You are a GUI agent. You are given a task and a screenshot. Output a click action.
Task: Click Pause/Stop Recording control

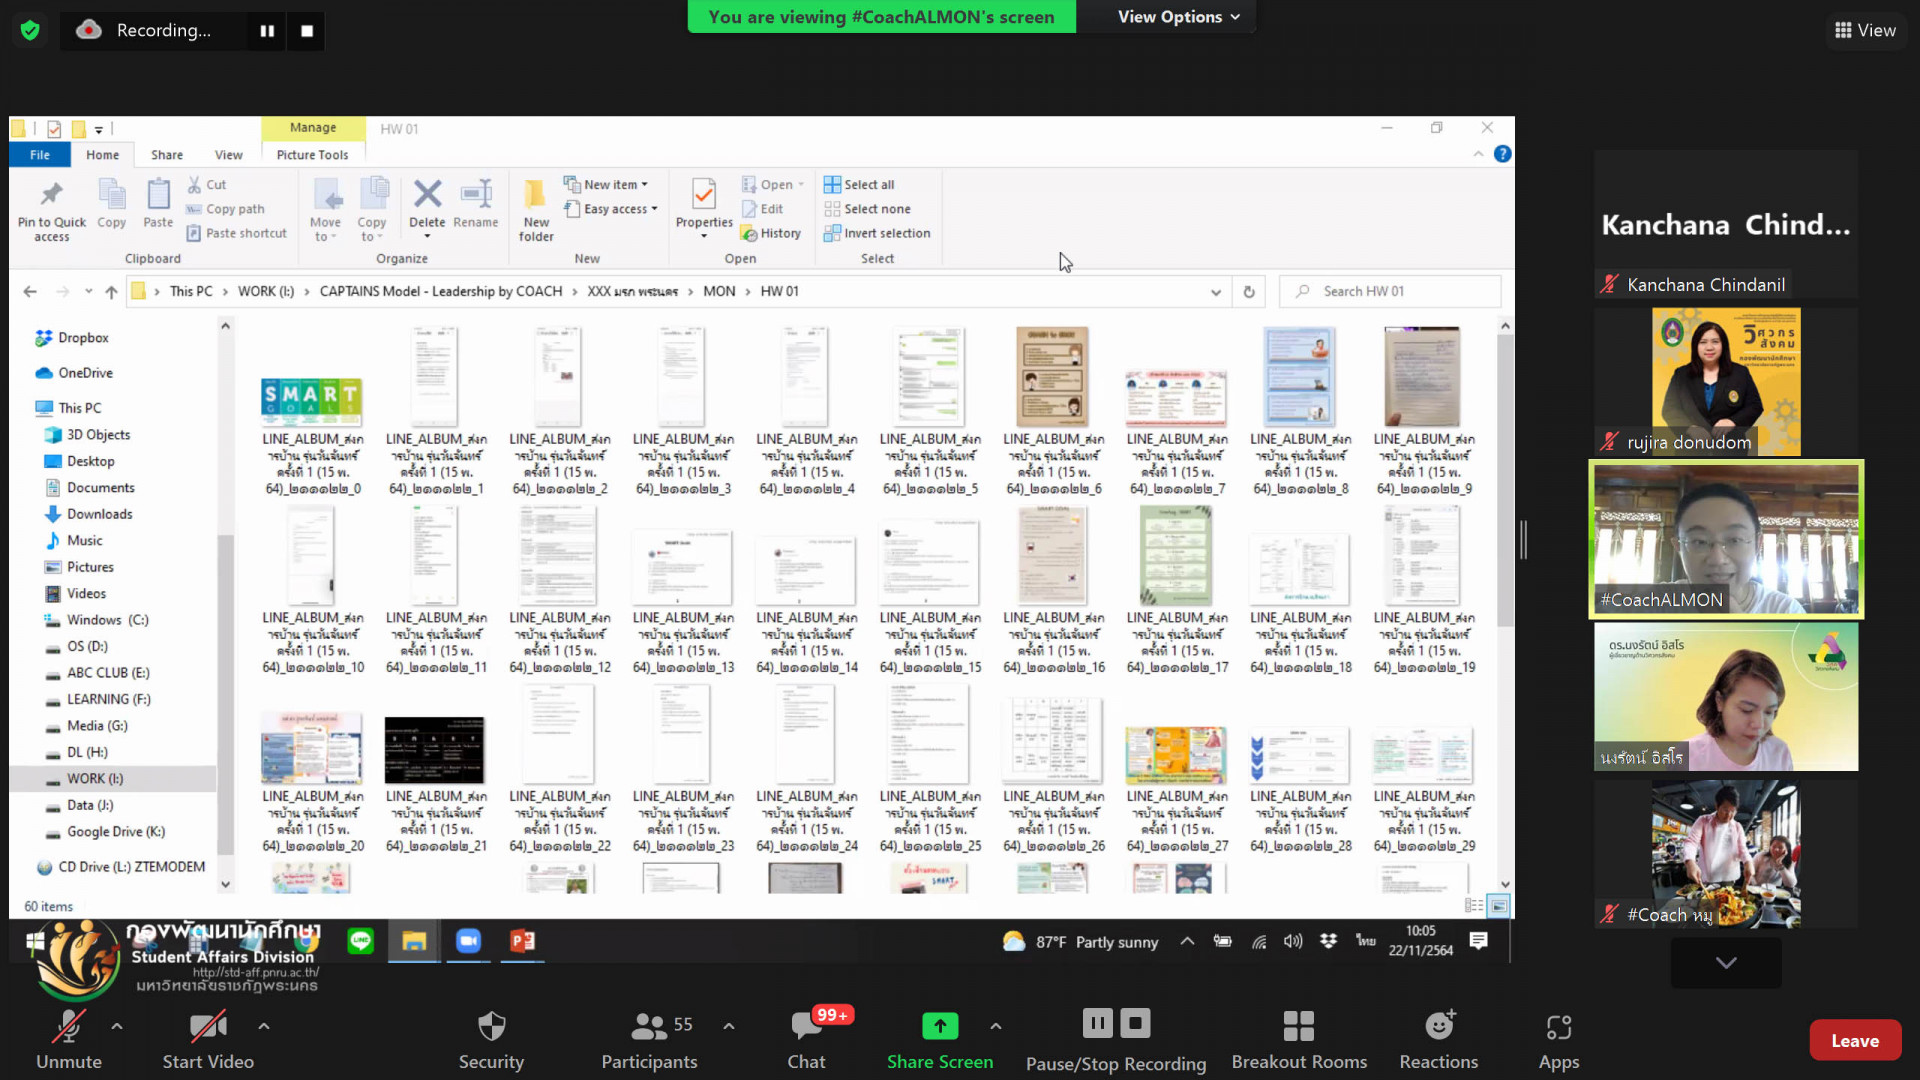pyautogui.click(x=1115, y=1039)
